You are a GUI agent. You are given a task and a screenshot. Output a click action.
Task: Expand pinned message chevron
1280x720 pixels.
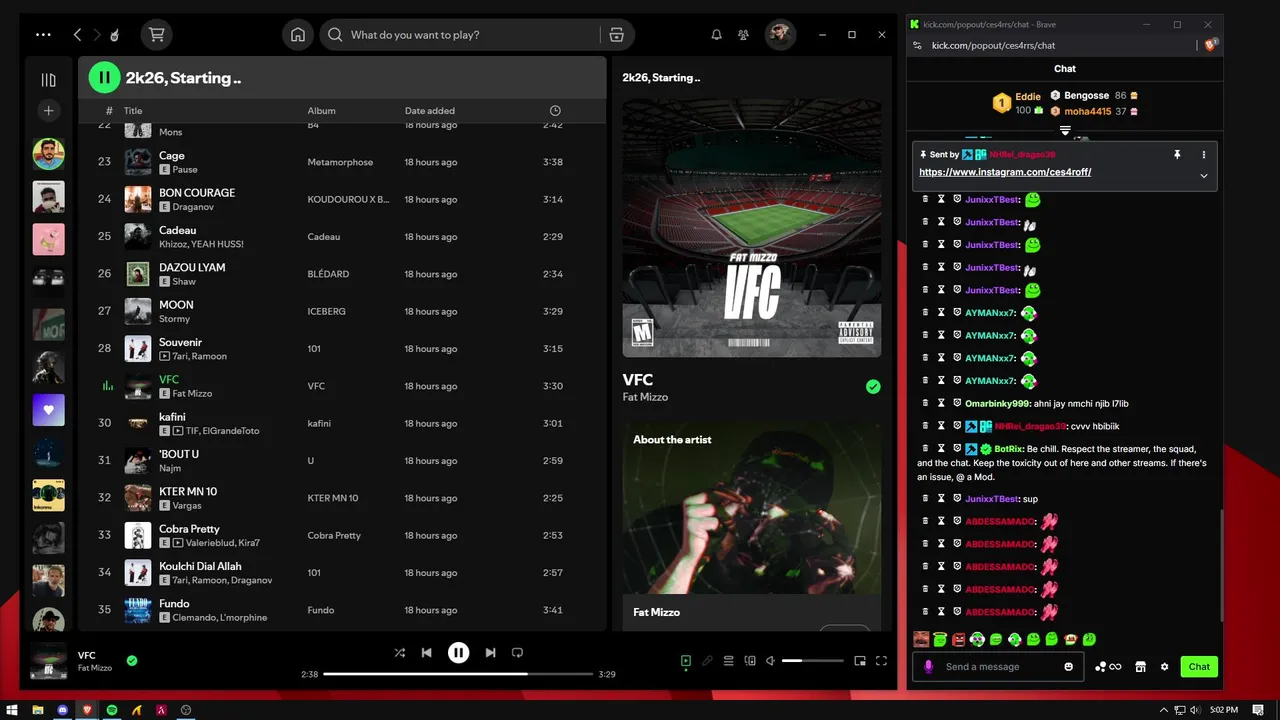[1204, 176]
